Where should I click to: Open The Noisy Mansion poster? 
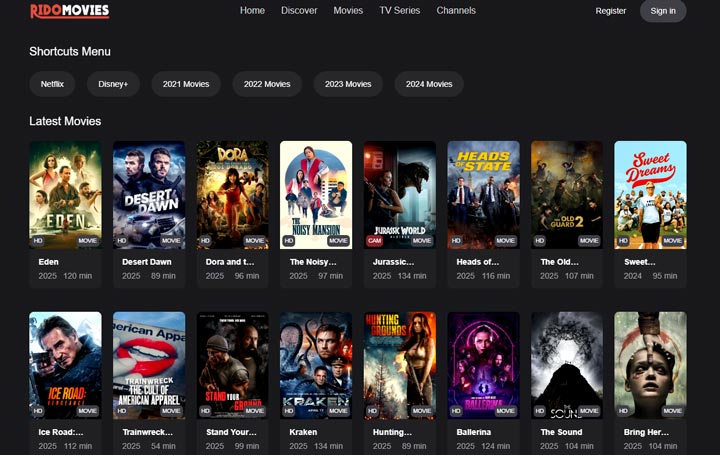click(316, 195)
